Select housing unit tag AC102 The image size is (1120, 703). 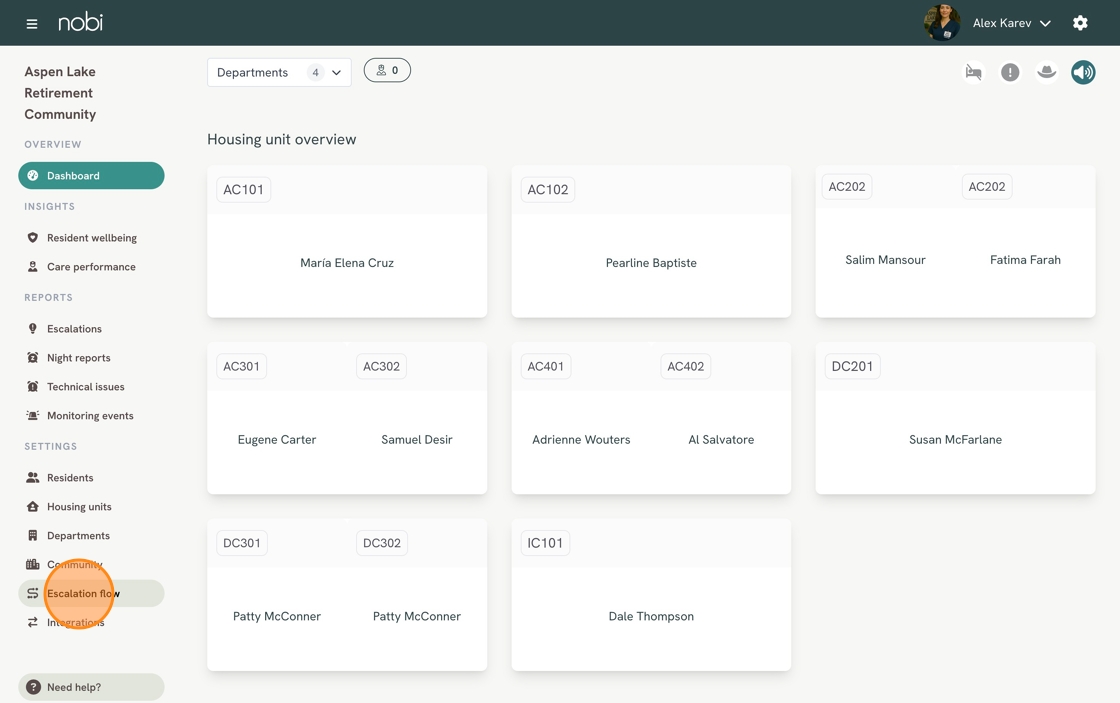pos(548,189)
